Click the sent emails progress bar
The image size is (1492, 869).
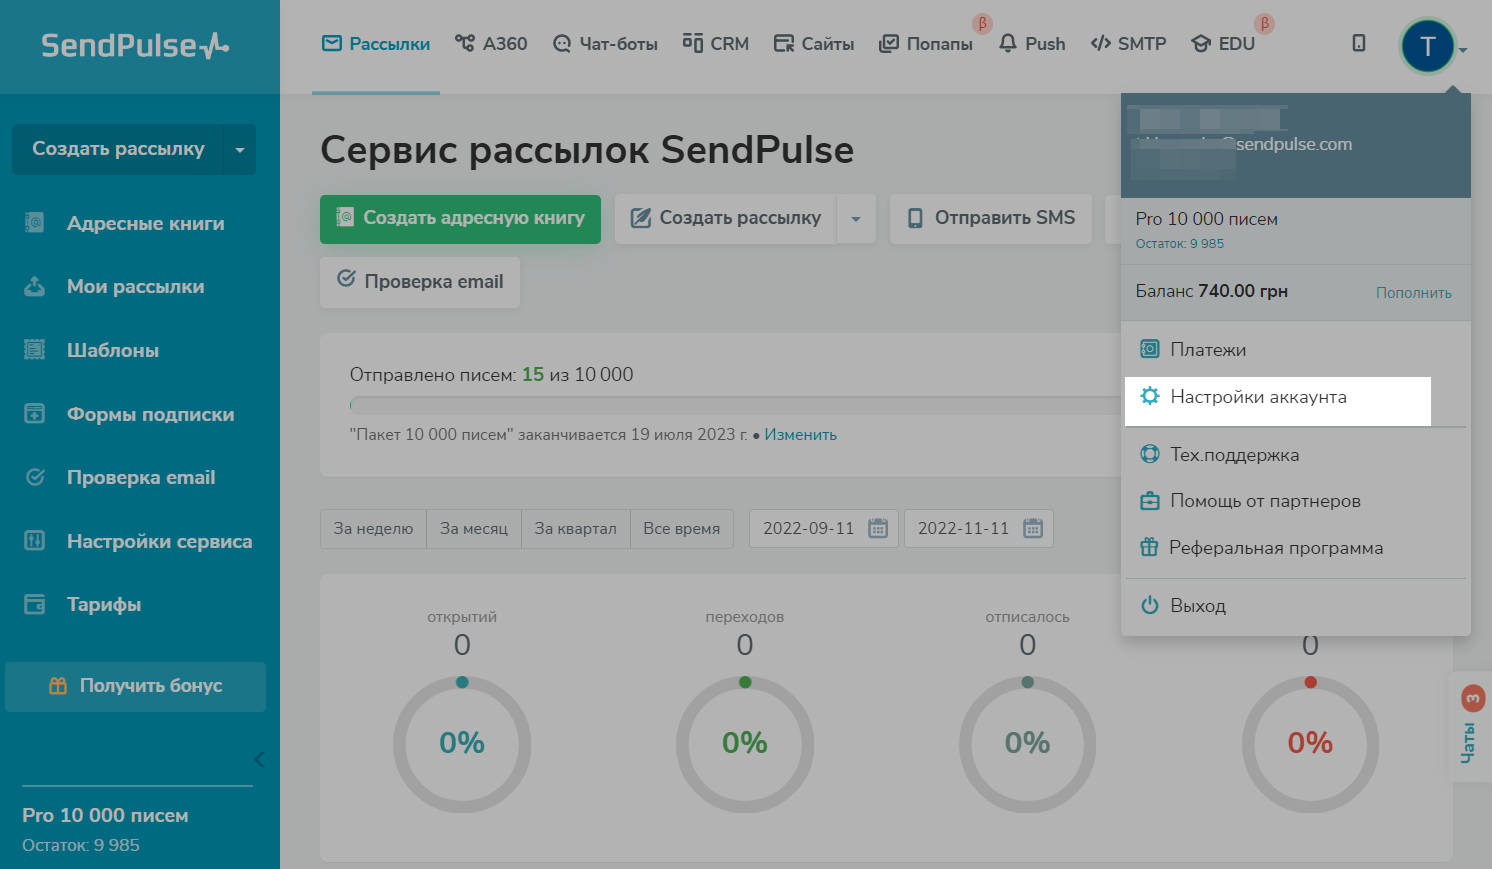tap(735, 405)
